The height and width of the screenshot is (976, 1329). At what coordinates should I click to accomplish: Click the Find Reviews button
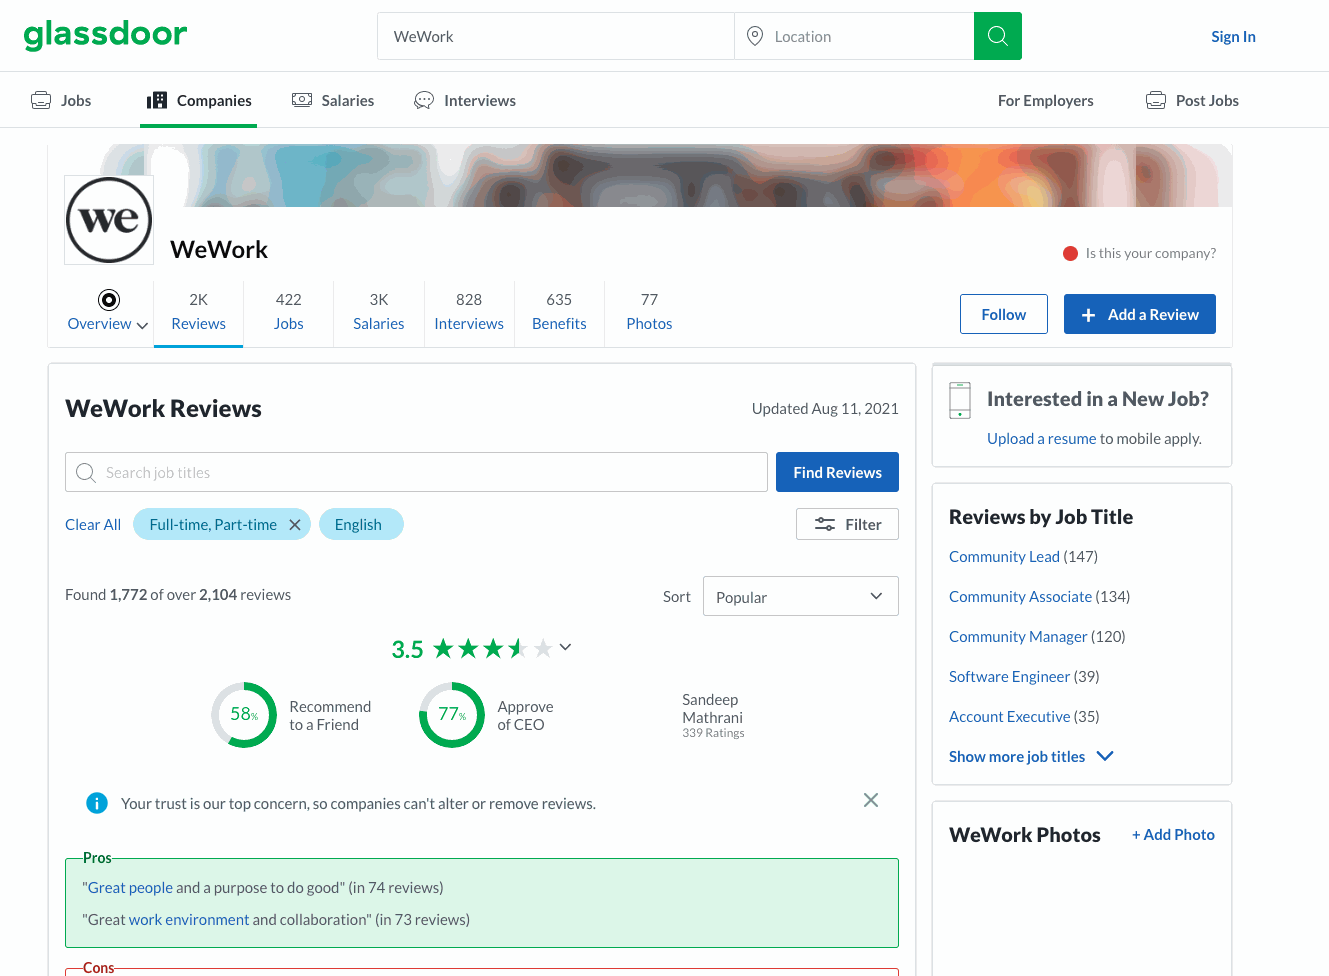[837, 472]
